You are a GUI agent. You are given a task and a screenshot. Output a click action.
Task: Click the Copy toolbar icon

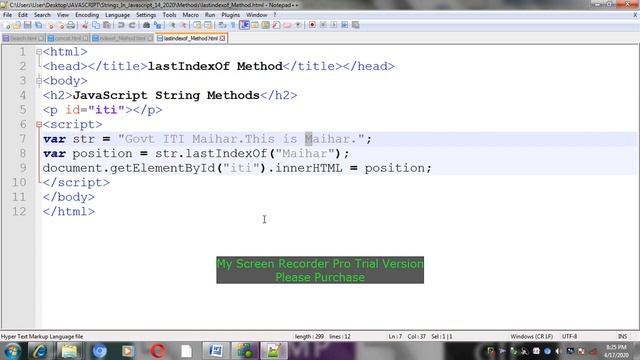click(96, 25)
